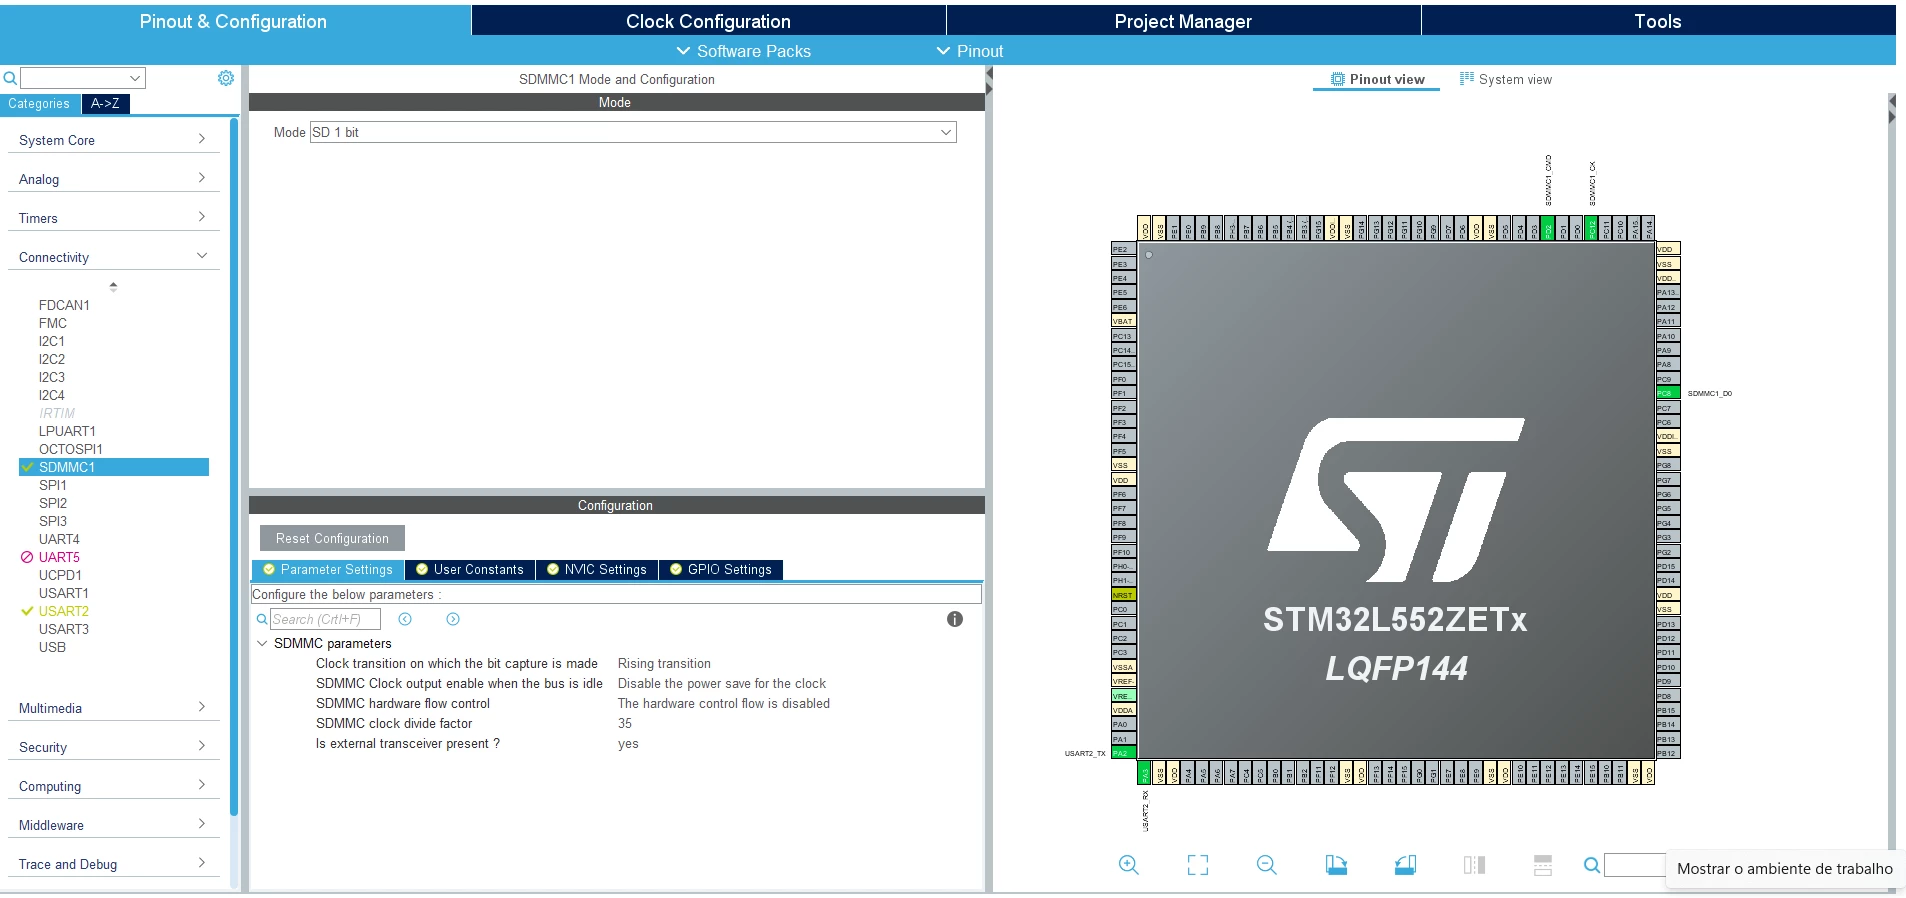Select USART2 in the Connectivity list

click(x=63, y=611)
